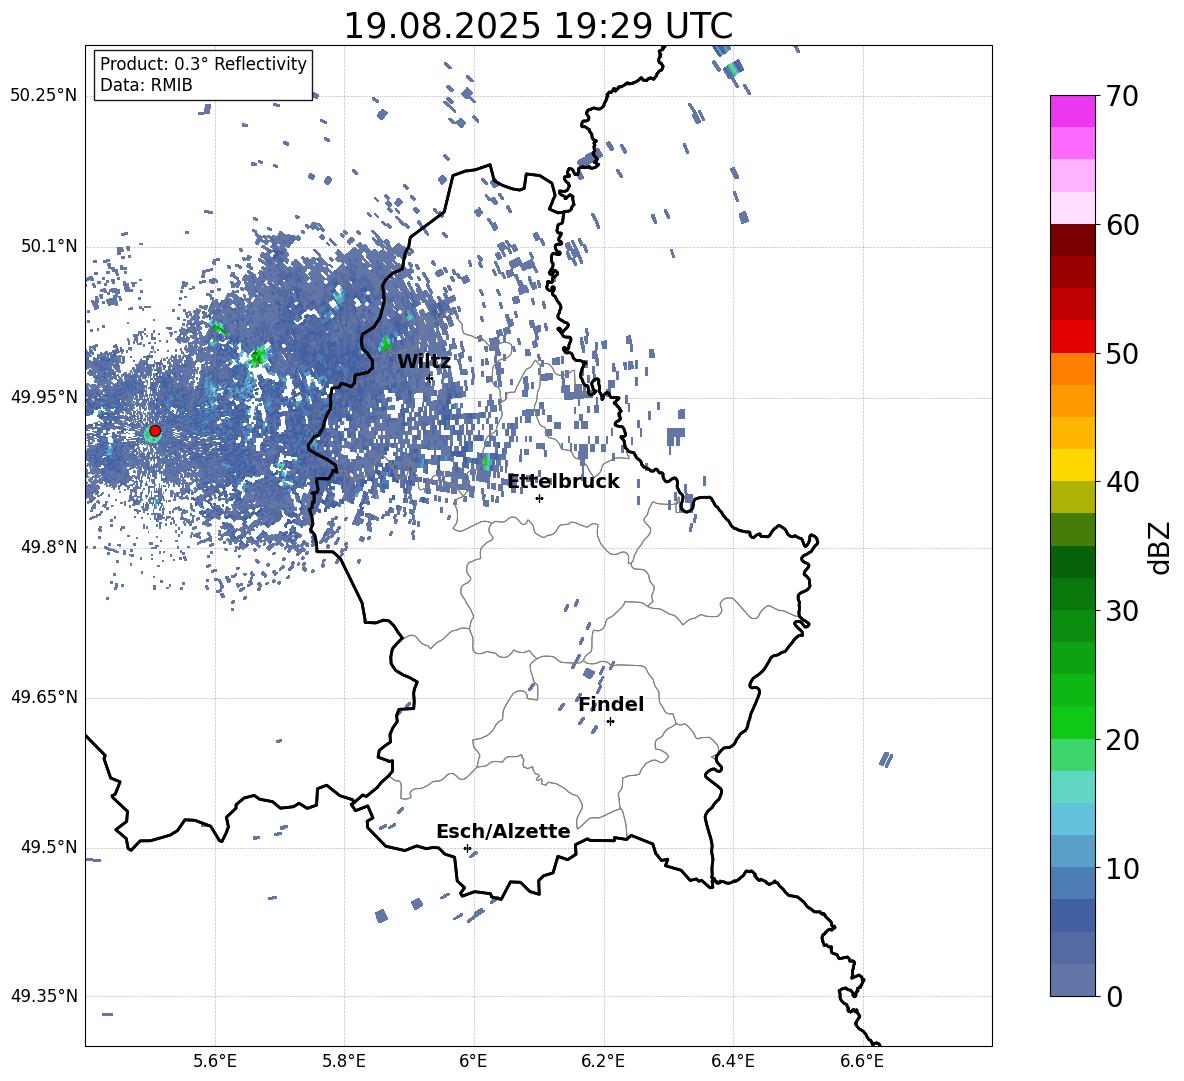Click the magenta top swatch of the colorbar
Image resolution: width=1184 pixels, height=1081 pixels.
[x=1072, y=111]
